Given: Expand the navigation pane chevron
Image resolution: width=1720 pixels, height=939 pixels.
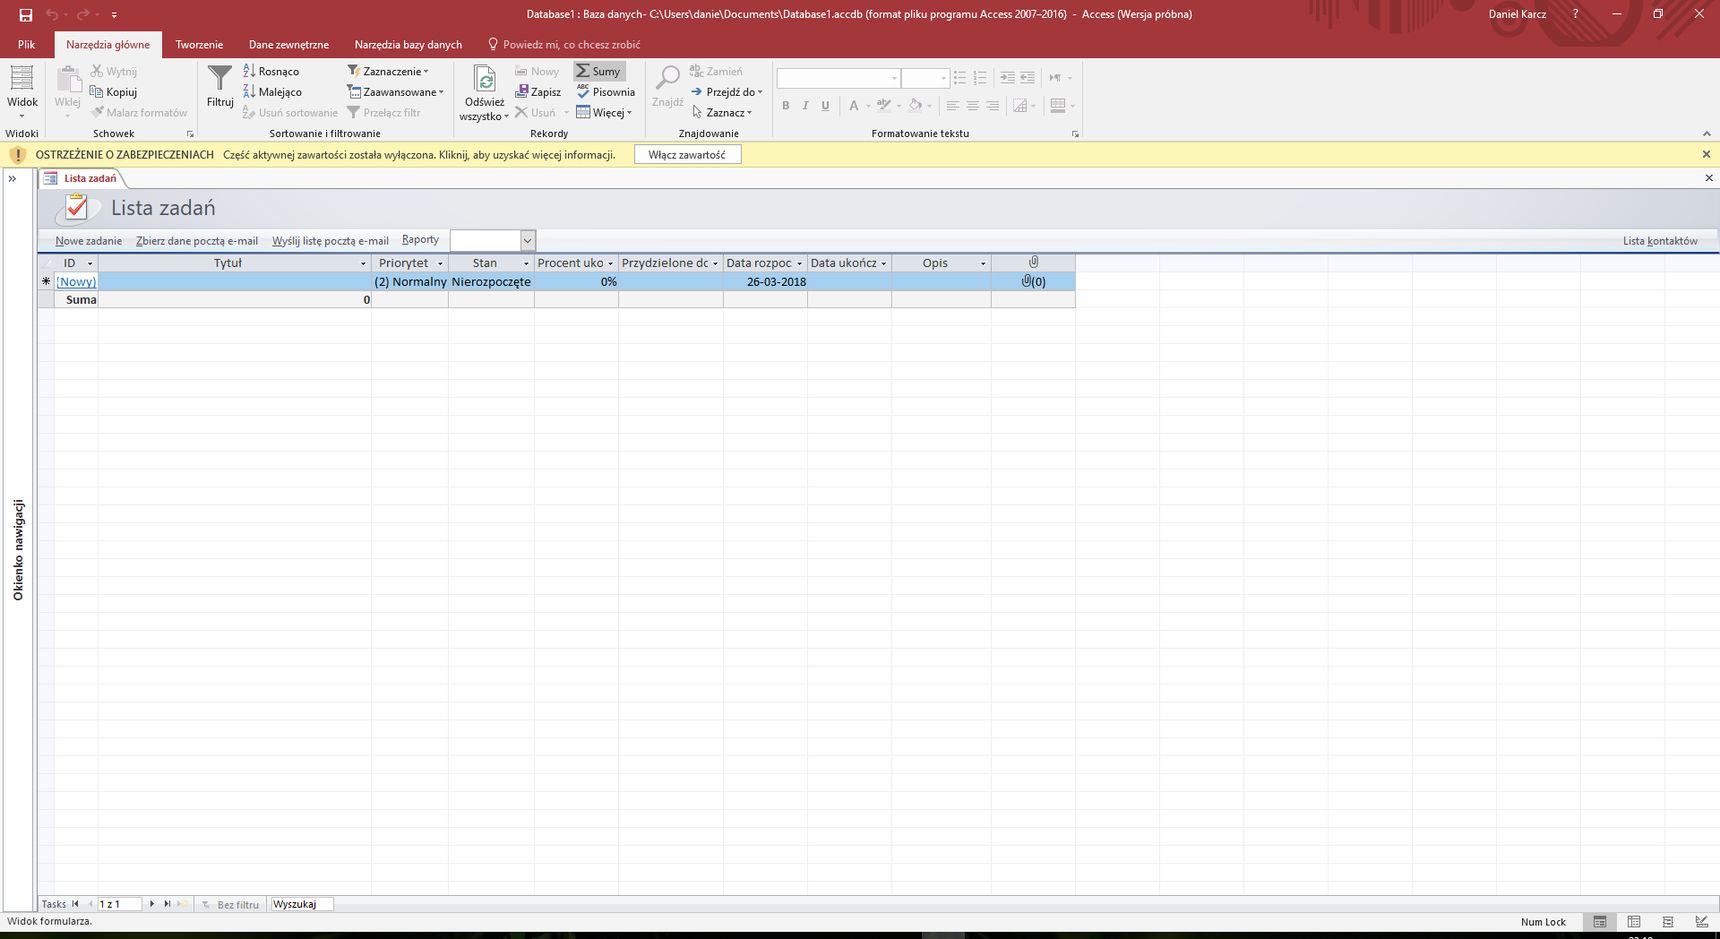Looking at the screenshot, I should 13,179.
